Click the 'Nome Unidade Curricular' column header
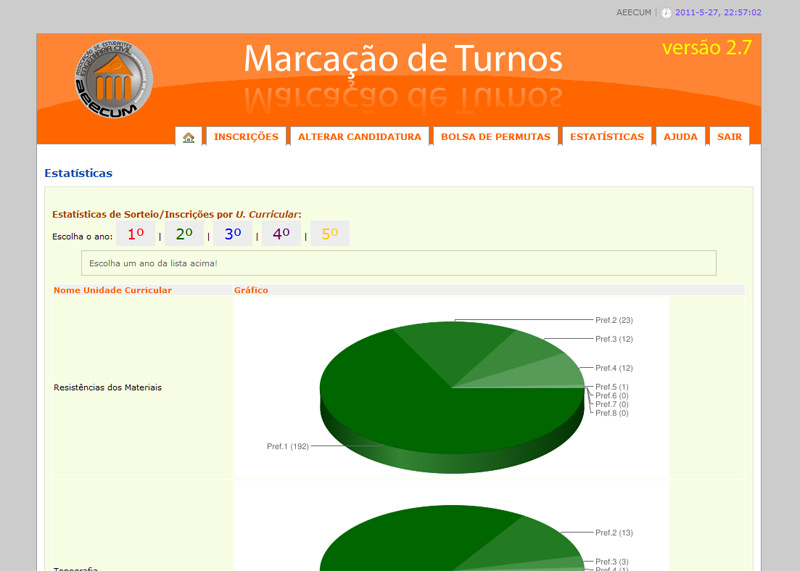Screen dimensions: 800x571 pyautogui.click(x=113, y=290)
